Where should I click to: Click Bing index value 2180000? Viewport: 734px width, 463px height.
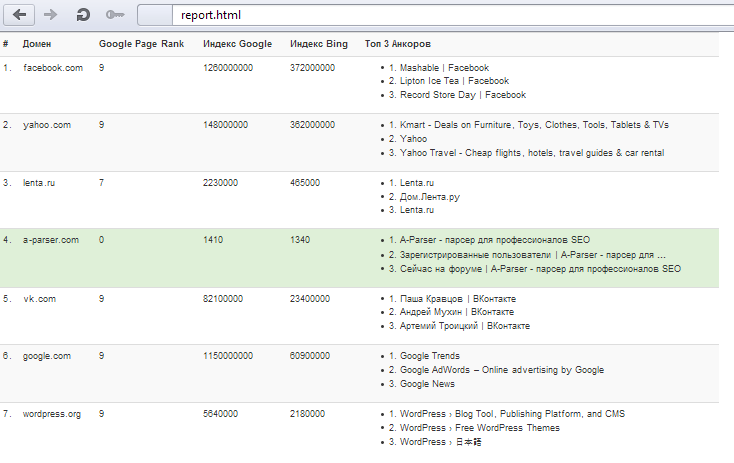click(x=307, y=414)
